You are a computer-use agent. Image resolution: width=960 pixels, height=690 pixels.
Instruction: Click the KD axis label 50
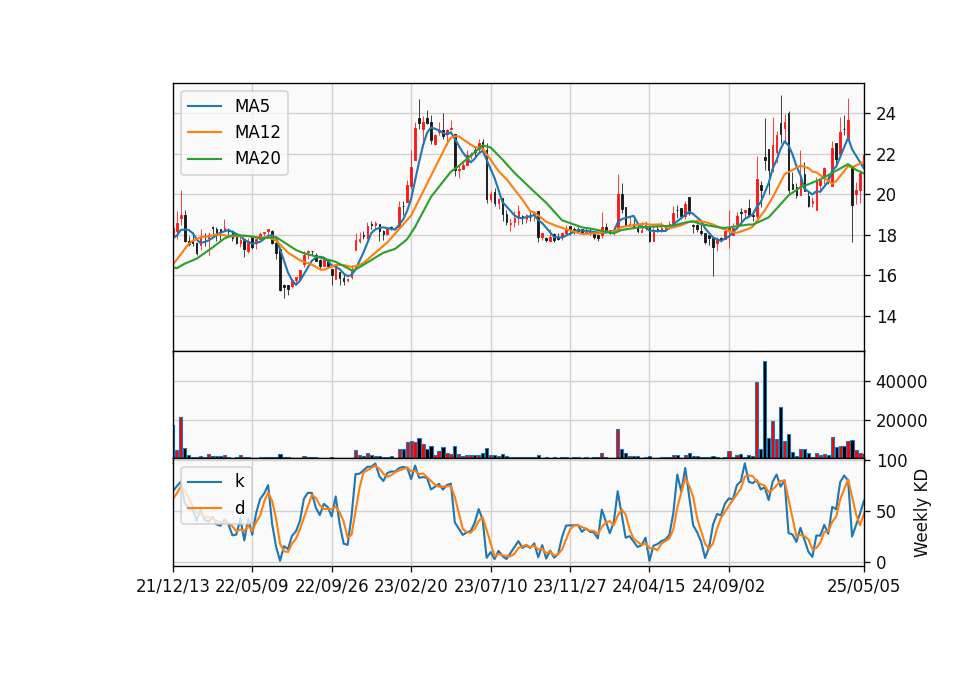tap(886, 512)
